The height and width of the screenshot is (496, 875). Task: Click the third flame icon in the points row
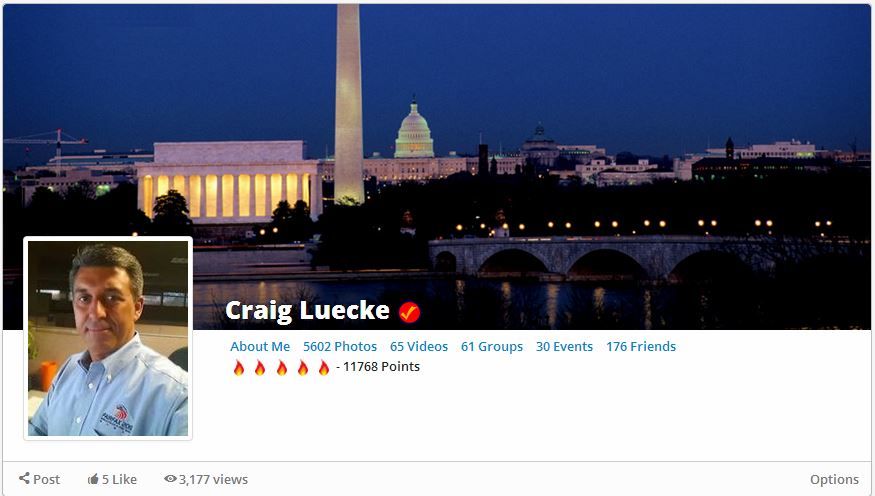282,368
